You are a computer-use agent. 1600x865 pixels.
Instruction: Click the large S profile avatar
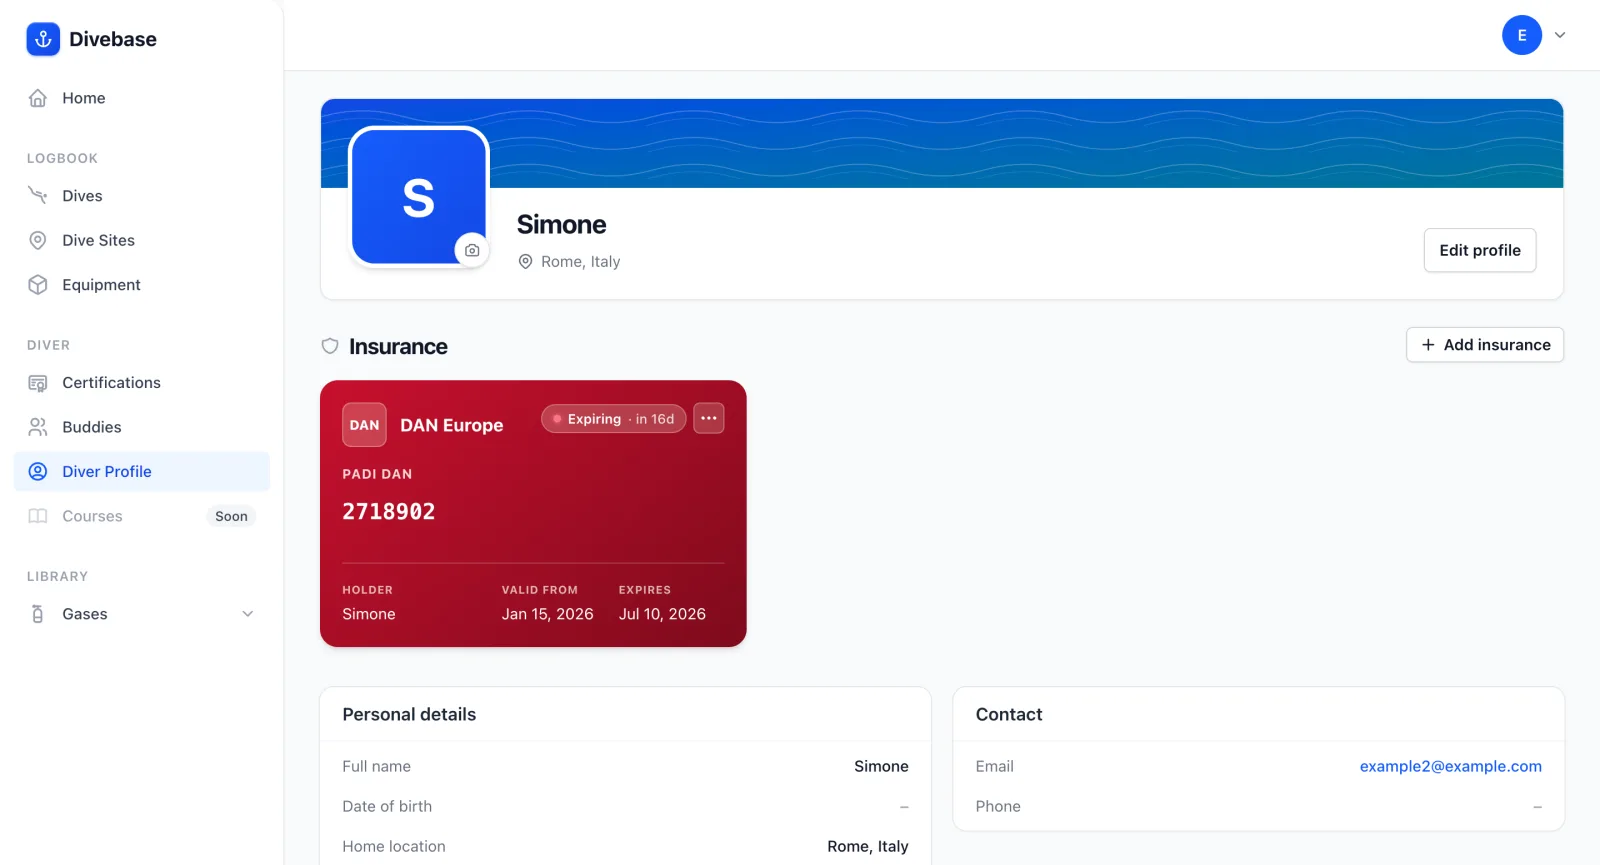418,197
